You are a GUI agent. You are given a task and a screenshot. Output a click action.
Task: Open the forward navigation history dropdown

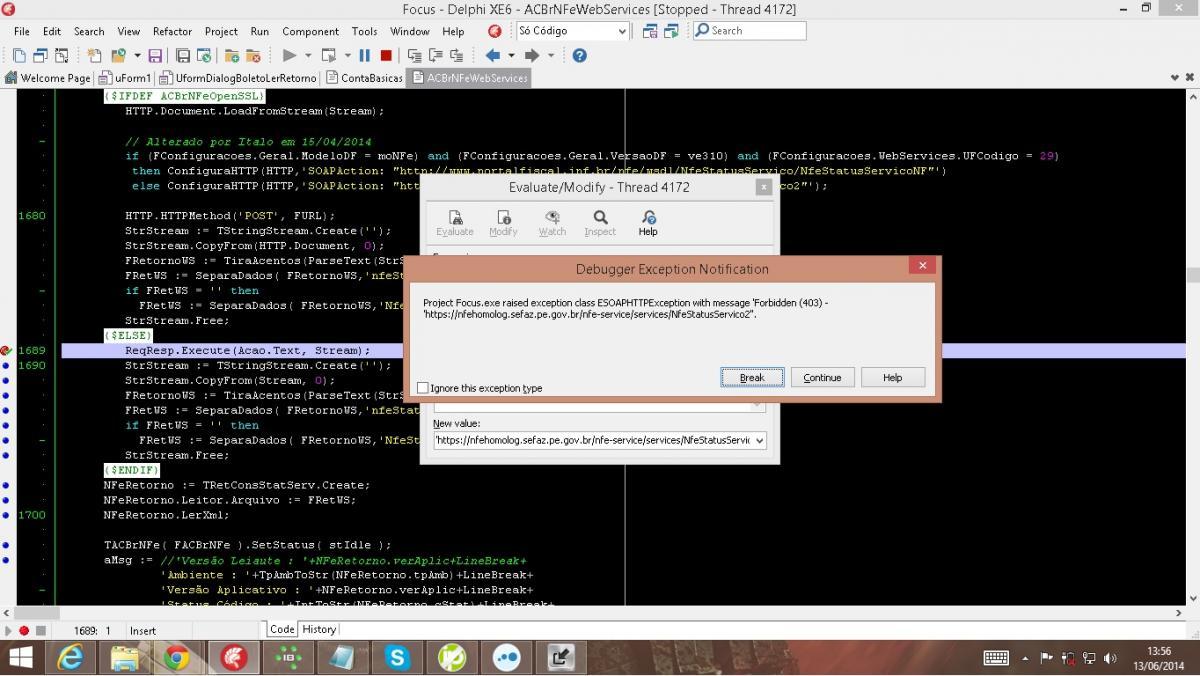551,56
